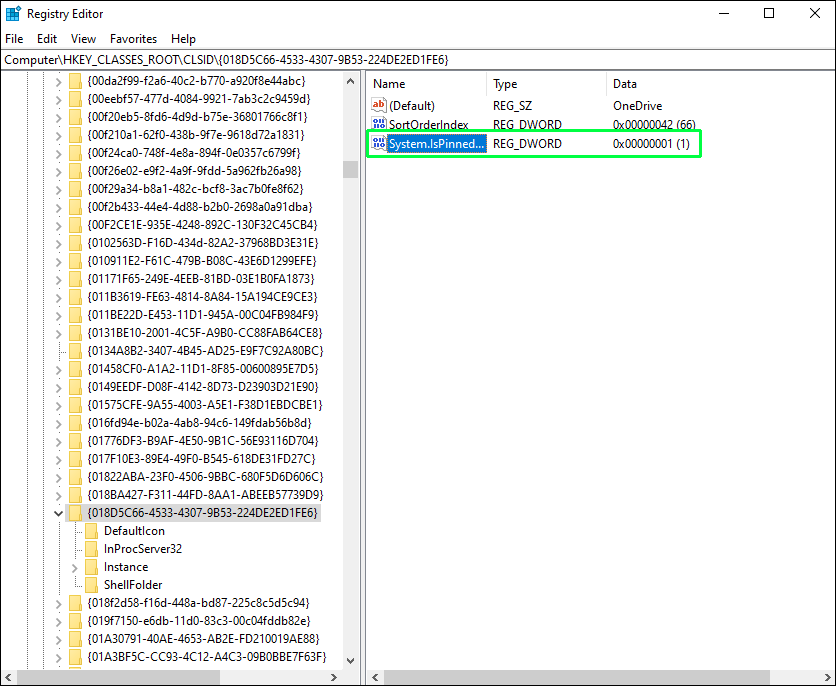Image resolution: width=836 pixels, height=686 pixels.
Task: Expand the {01A30791-40AE-4653-AB2E-FD210019AE88} key
Action: (59, 639)
